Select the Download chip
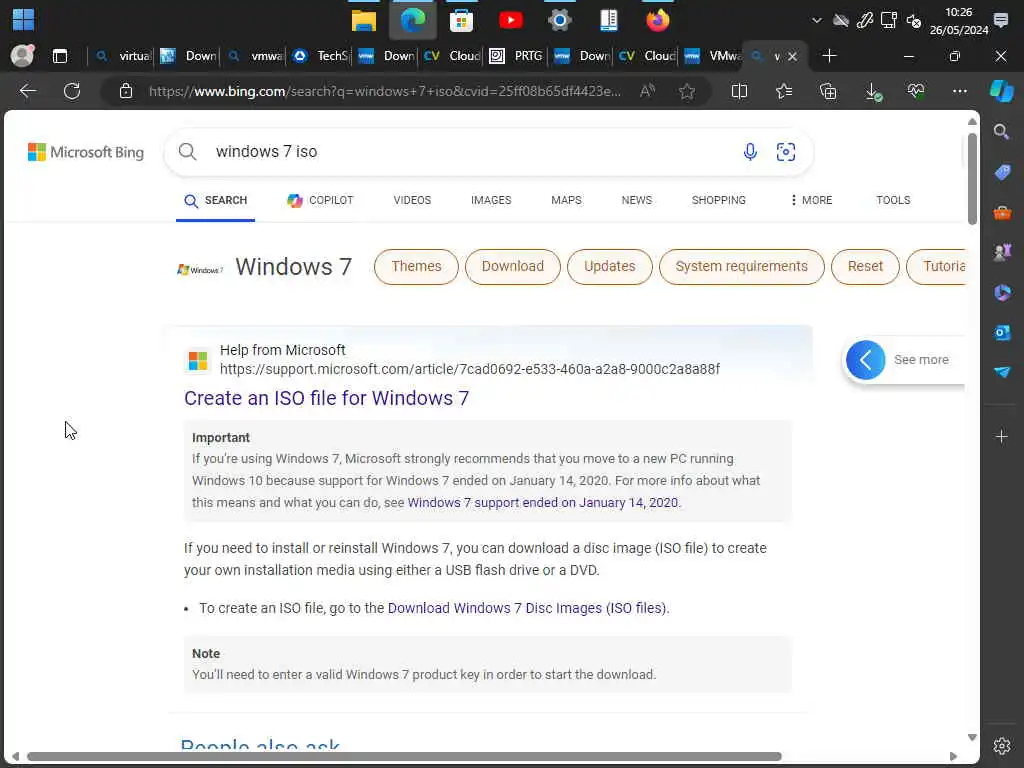Screen dimensions: 1024x768 pos(513,266)
